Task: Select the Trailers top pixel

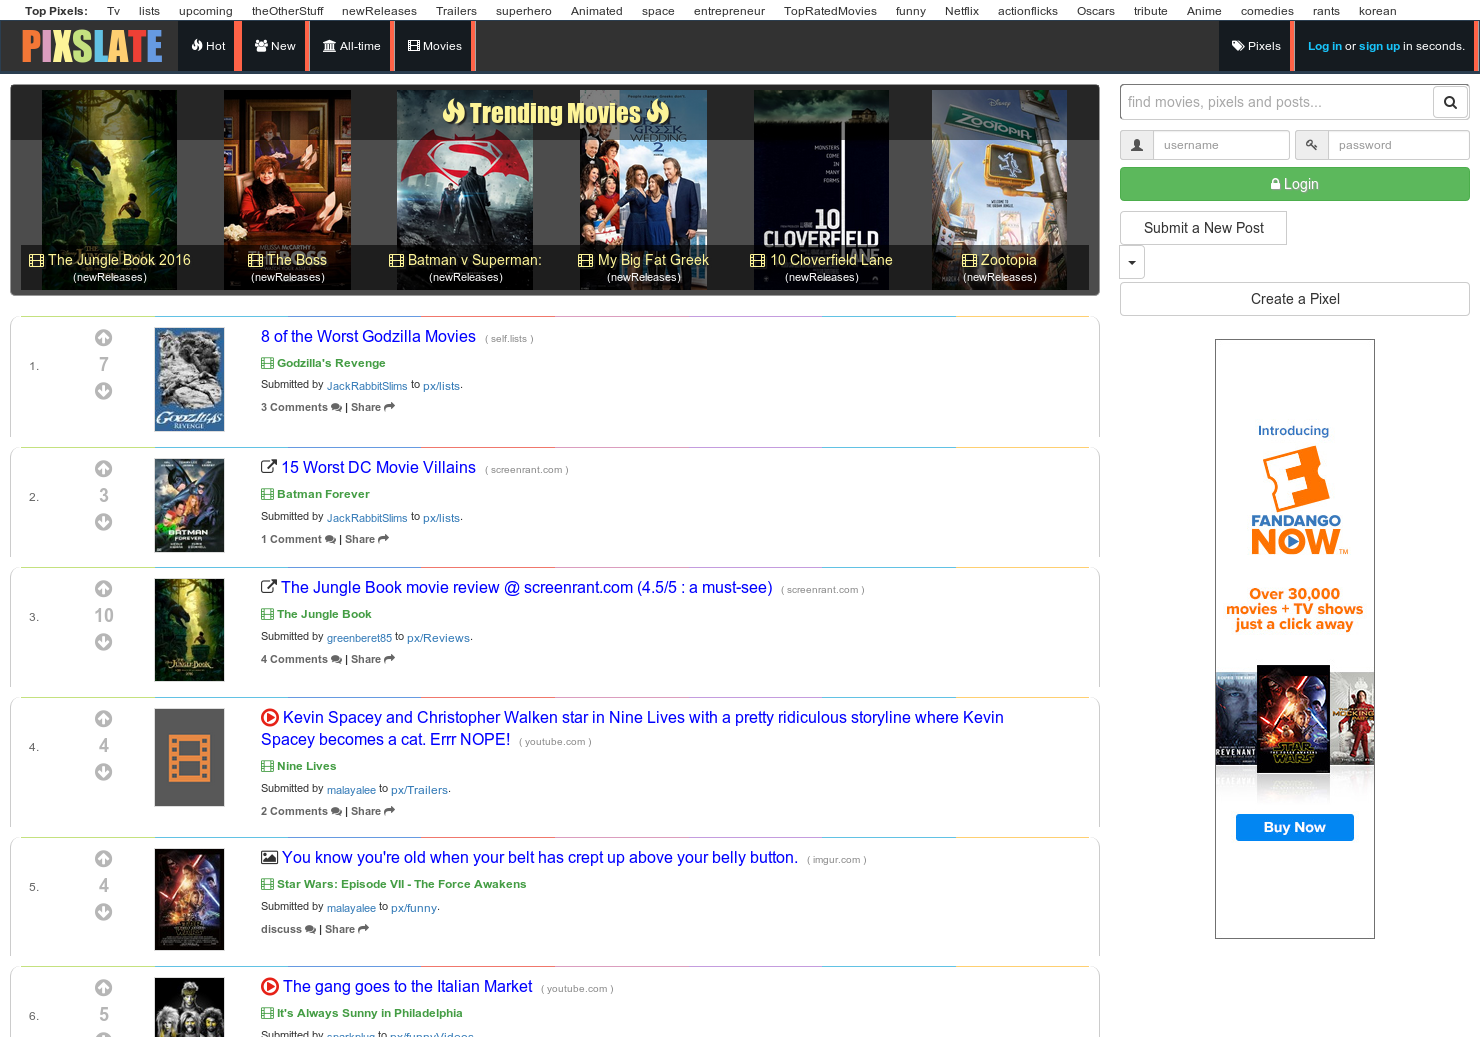Action: point(456,11)
